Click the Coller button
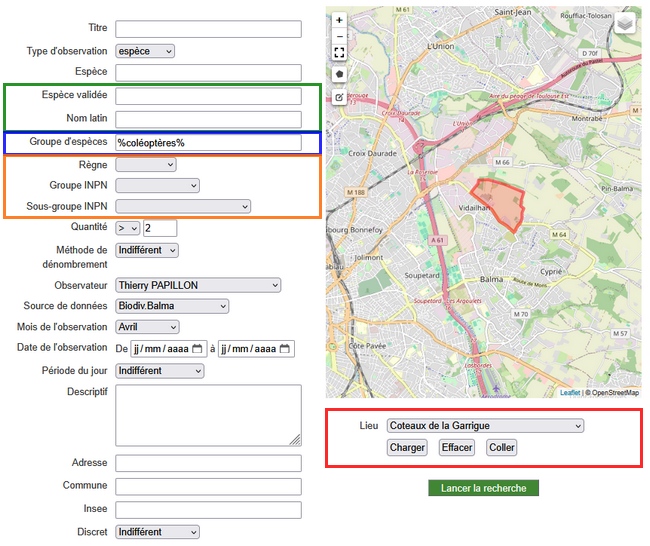This screenshot has height=546, width=650. click(501, 448)
